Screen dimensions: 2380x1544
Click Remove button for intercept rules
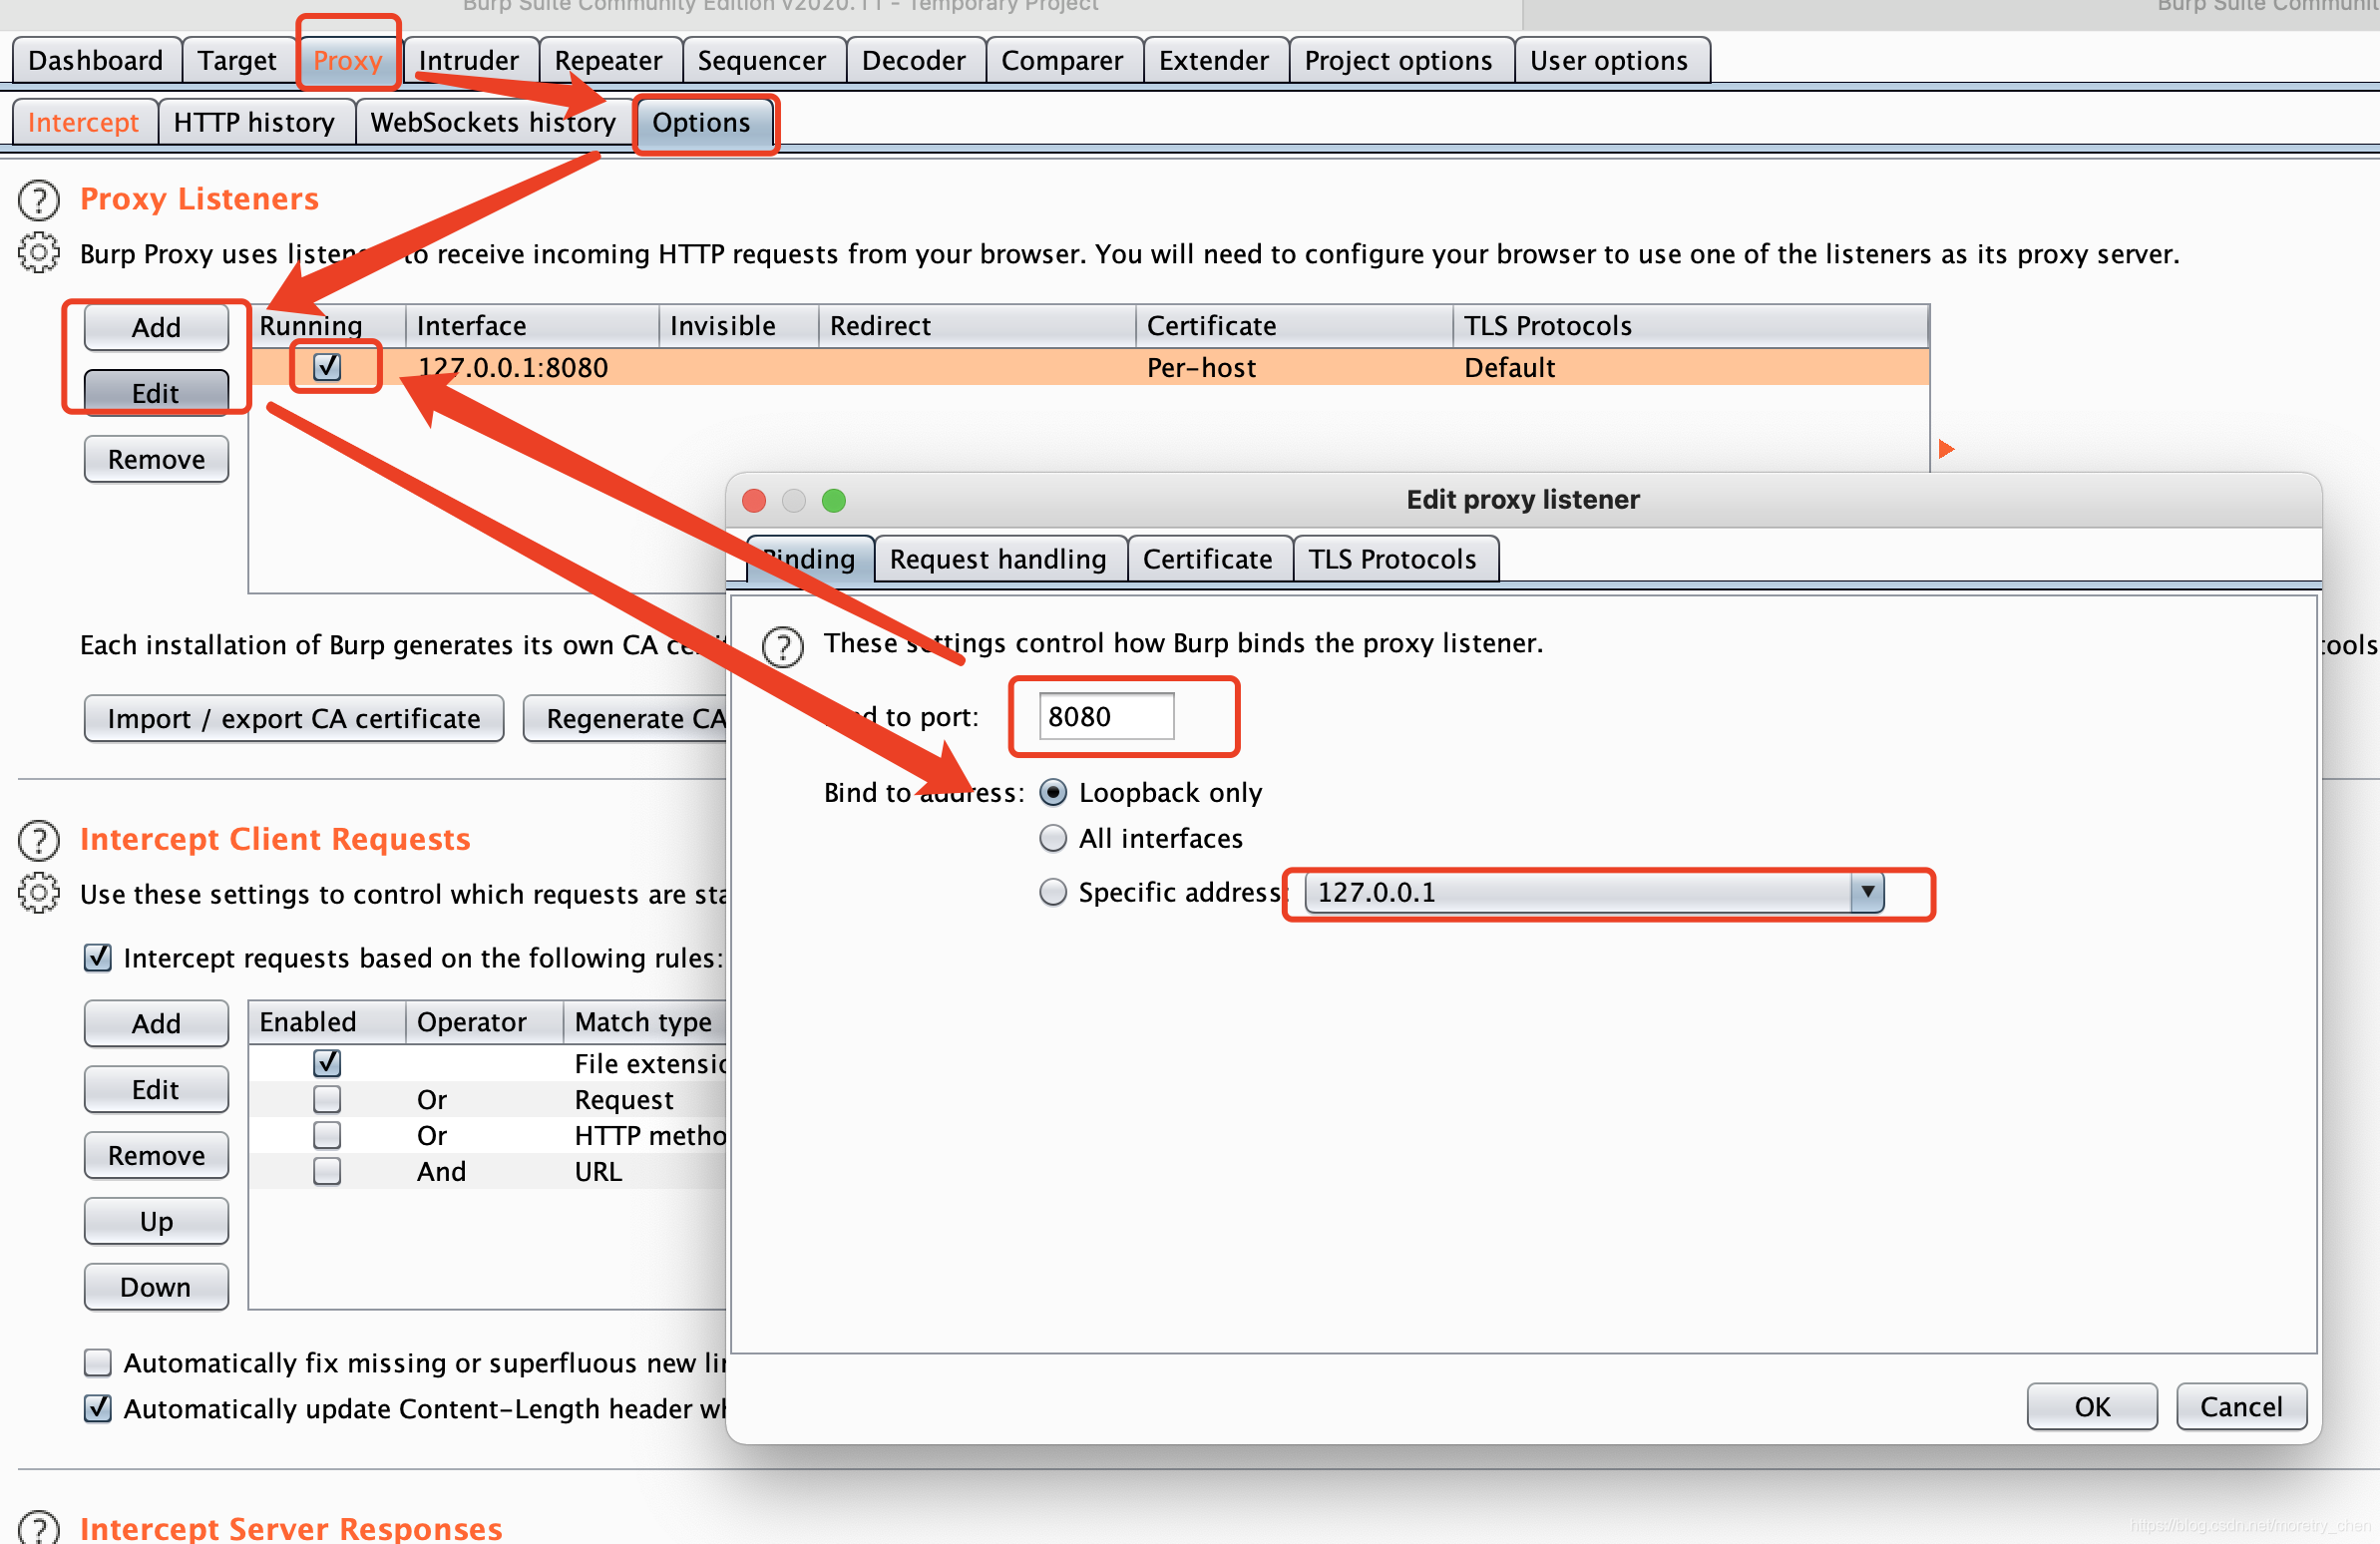click(x=156, y=1155)
